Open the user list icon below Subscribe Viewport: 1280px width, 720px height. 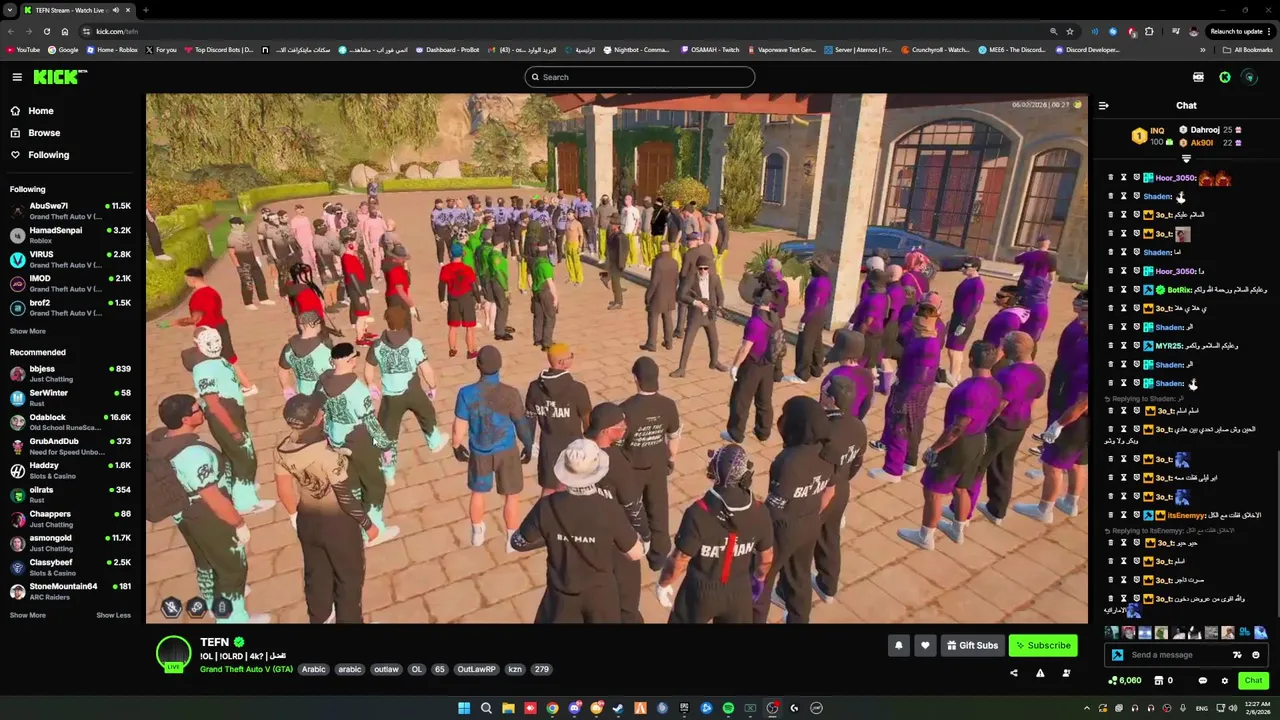[x=1066, y=673]
